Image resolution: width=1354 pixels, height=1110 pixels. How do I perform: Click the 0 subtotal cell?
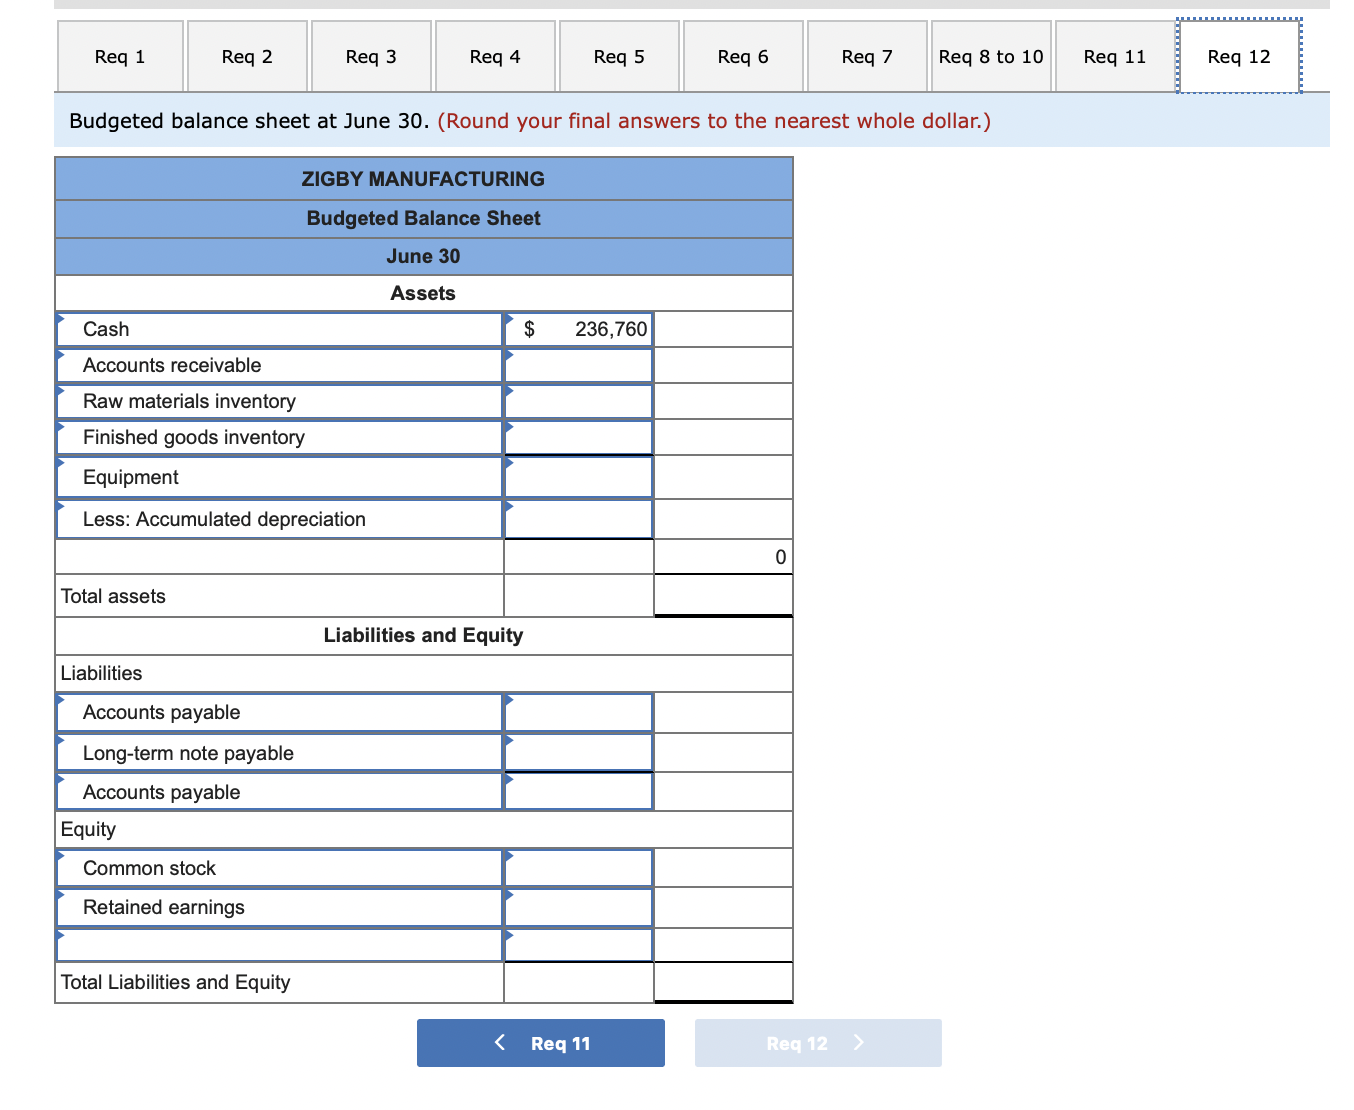click(x=723, y=557)
